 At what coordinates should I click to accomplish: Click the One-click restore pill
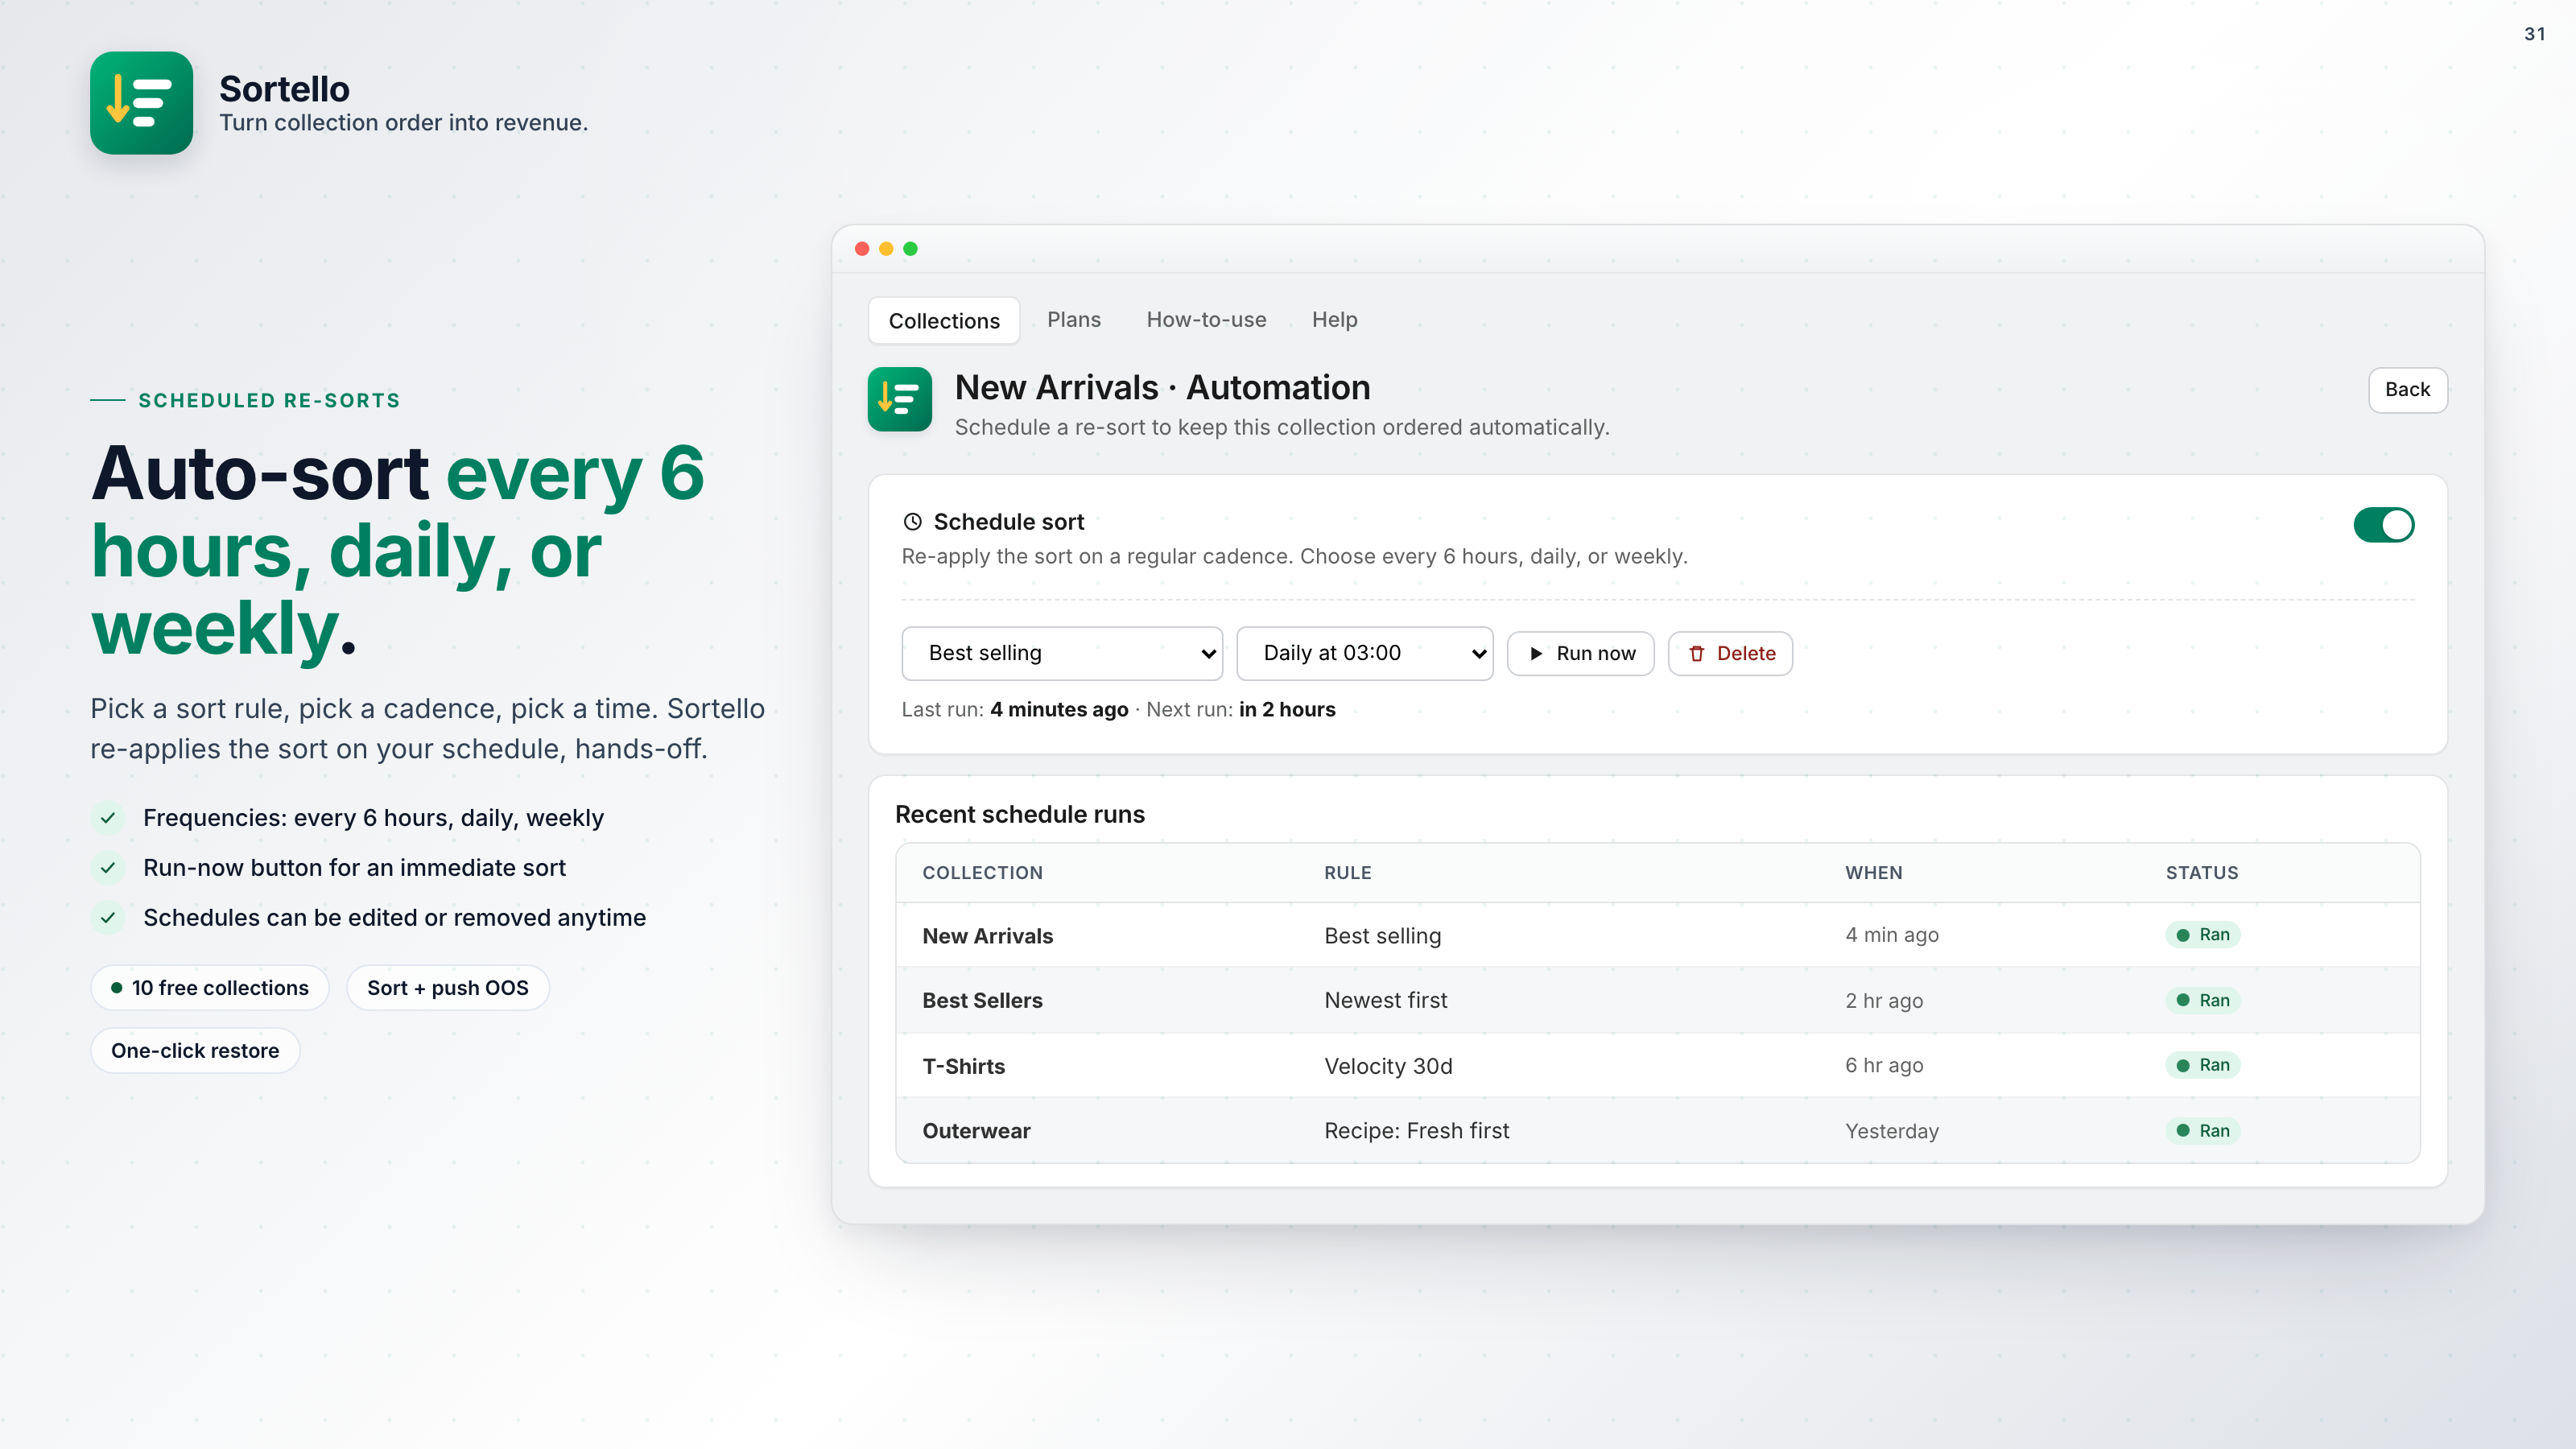click(x=195, y=1051)
